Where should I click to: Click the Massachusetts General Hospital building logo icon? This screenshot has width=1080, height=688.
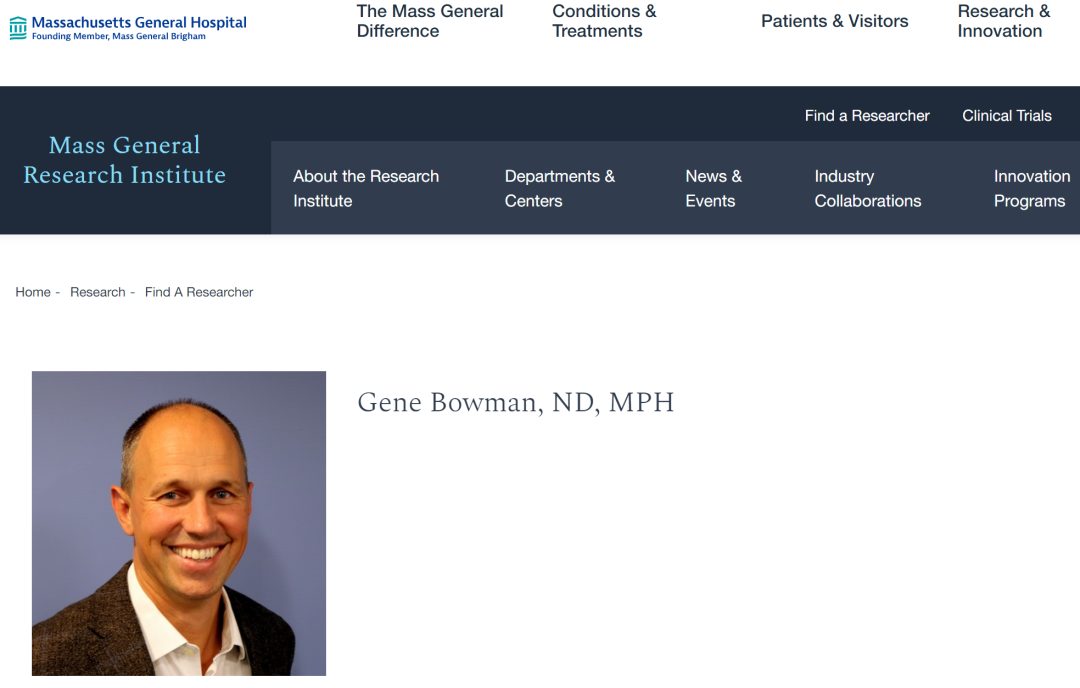pos(18,28)
